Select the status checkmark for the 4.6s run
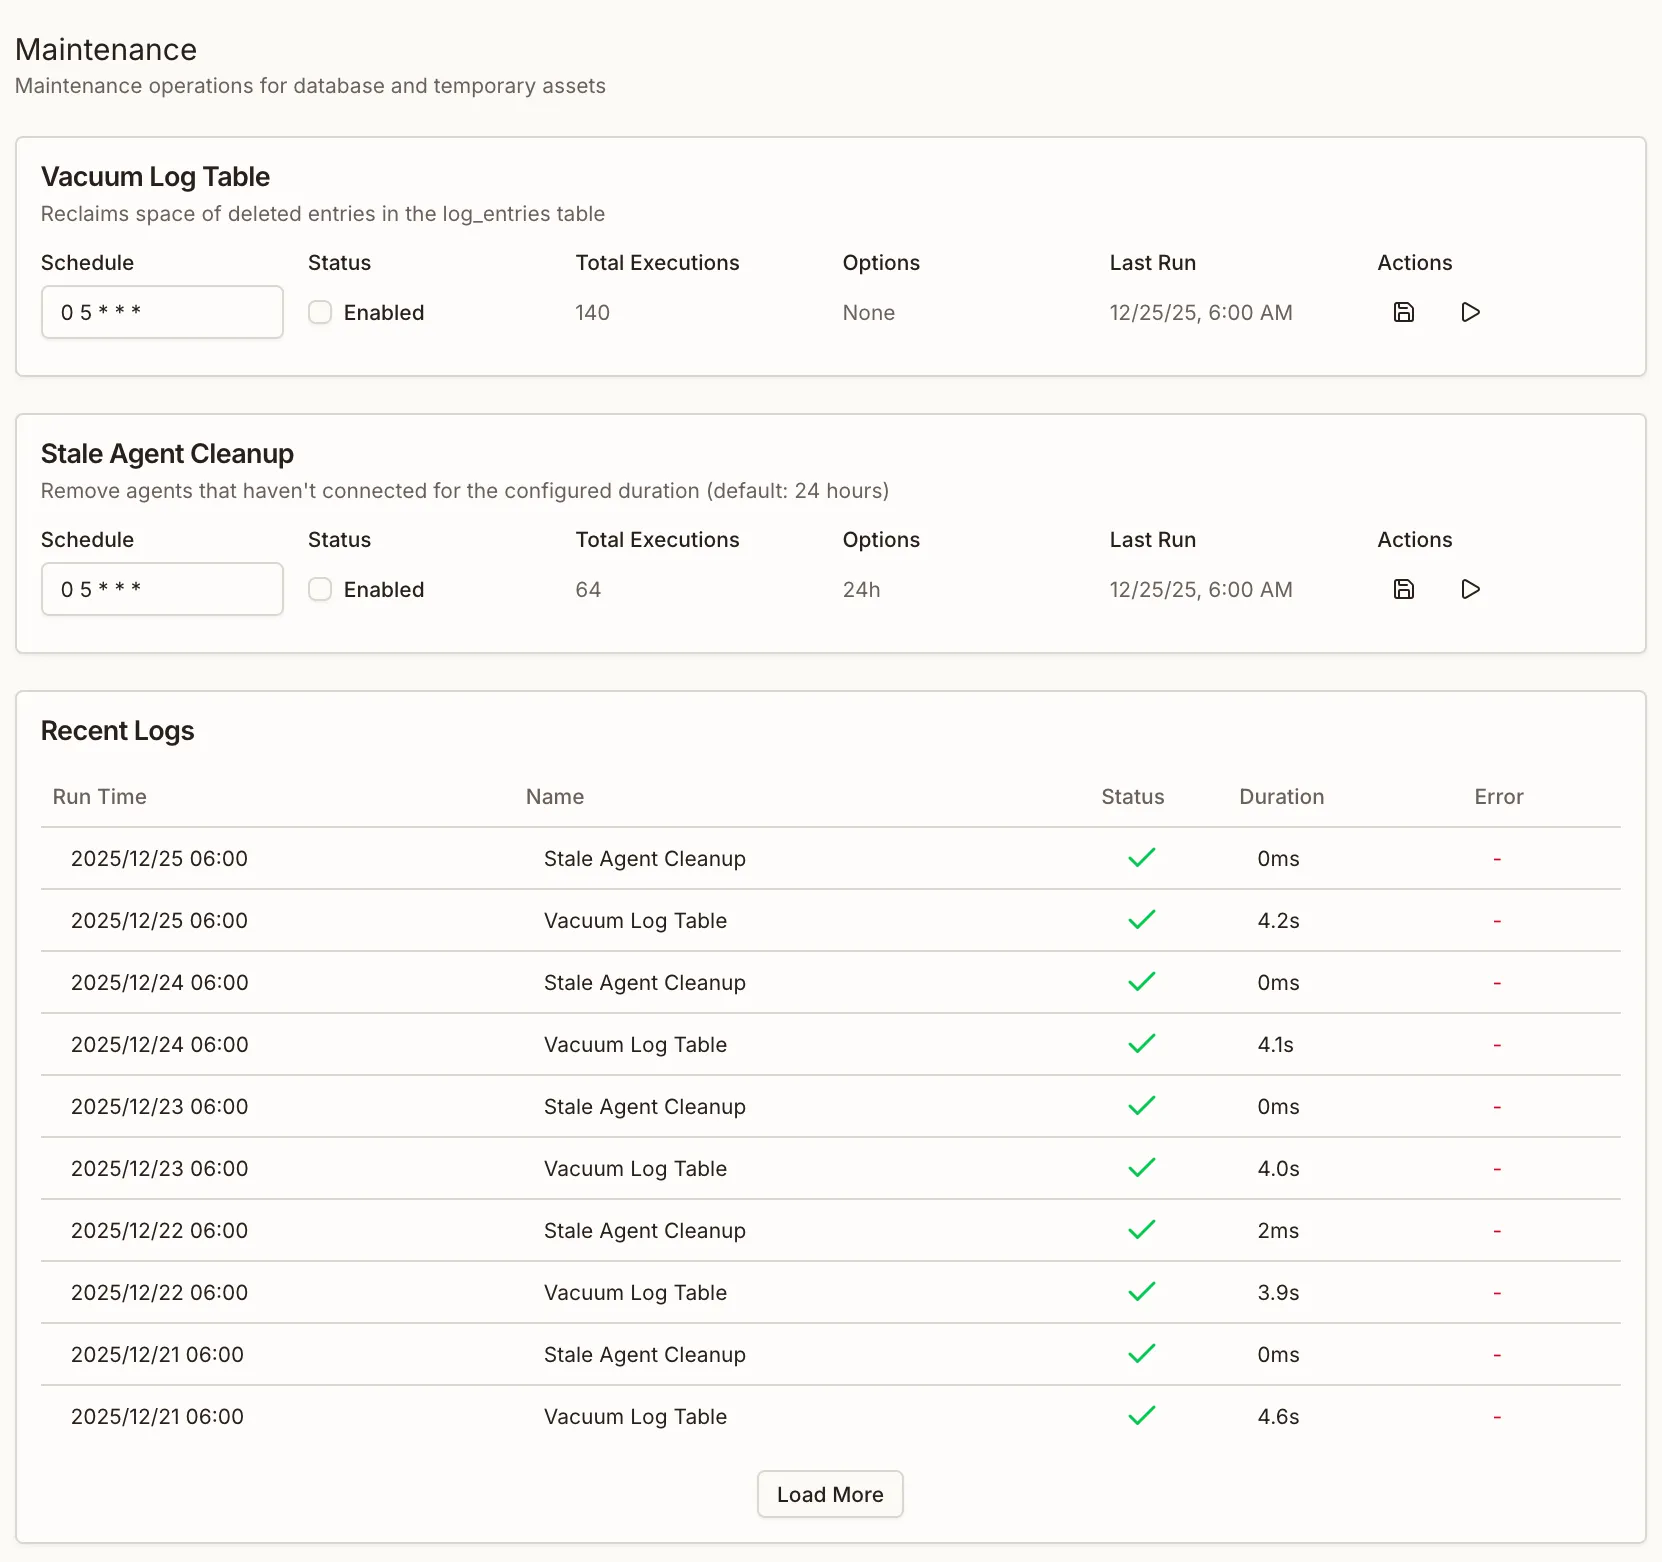Viewport: 1662px width, 1562px height. point(1141,1416)
